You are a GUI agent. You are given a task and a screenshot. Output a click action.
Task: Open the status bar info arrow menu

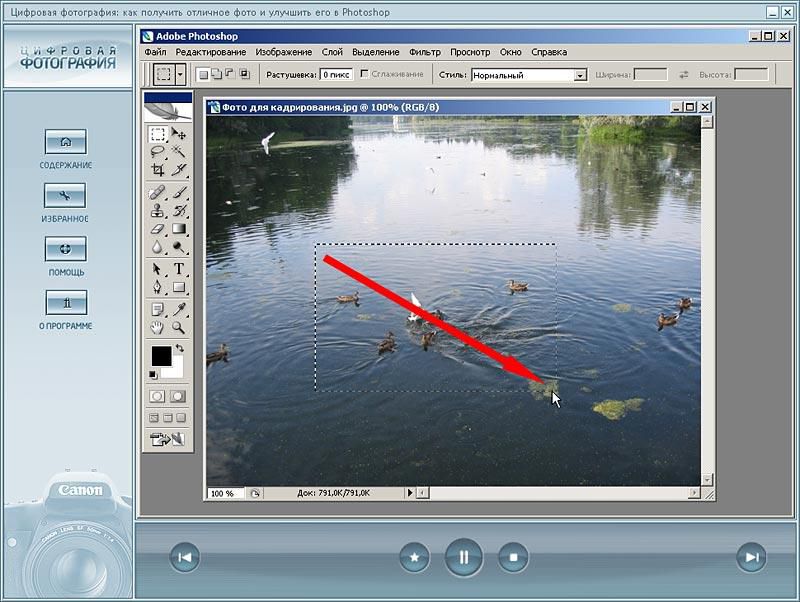click(408, 493)
